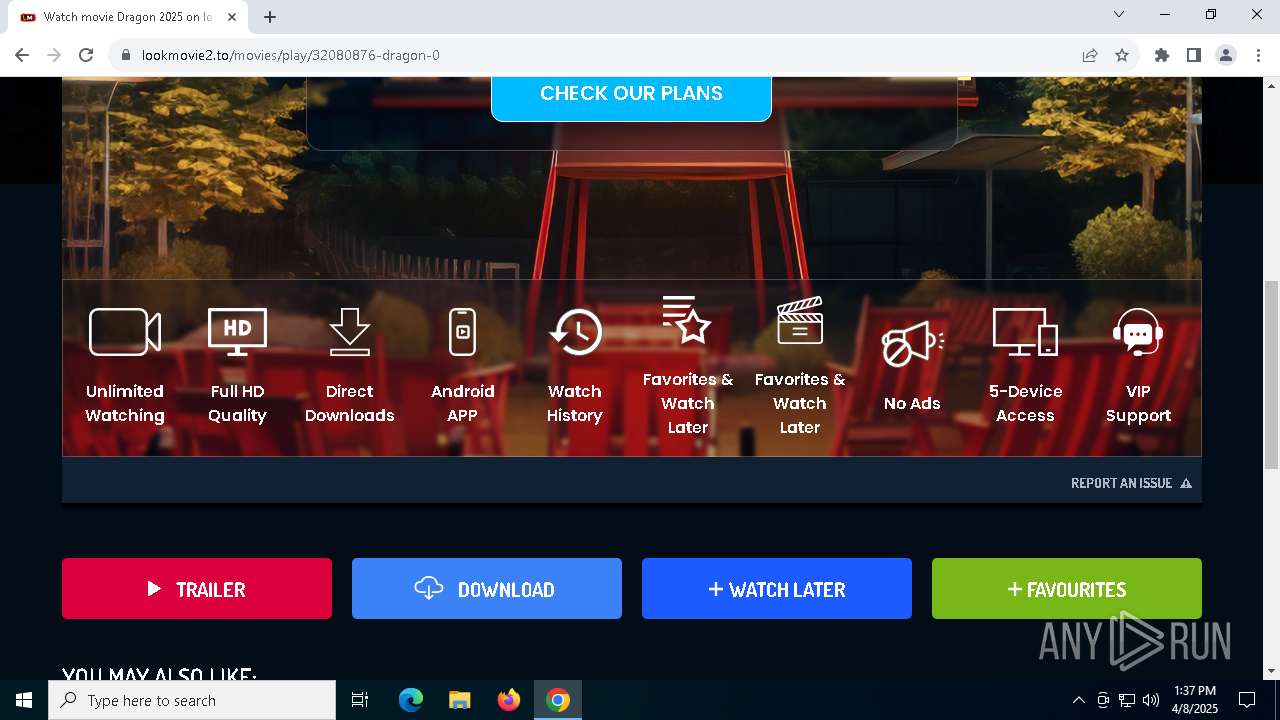This screenshot has height=720, width=1280.
Task: Click the address bar URL field
Action: click(600, 55)
